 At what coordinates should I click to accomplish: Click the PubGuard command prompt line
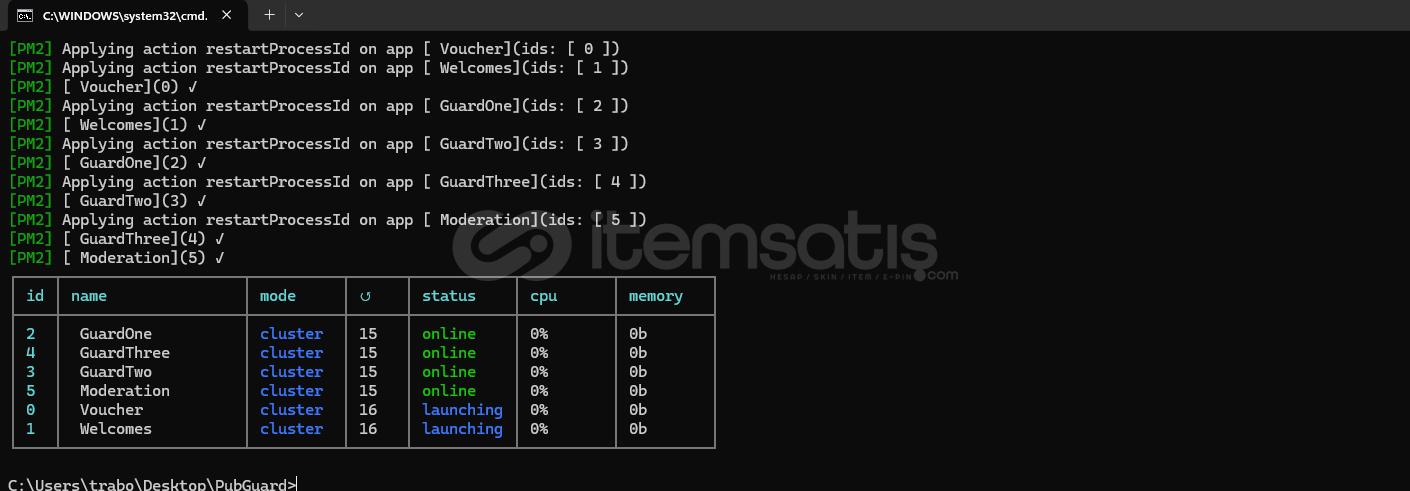pyautogui.click(x=152, y=485)
